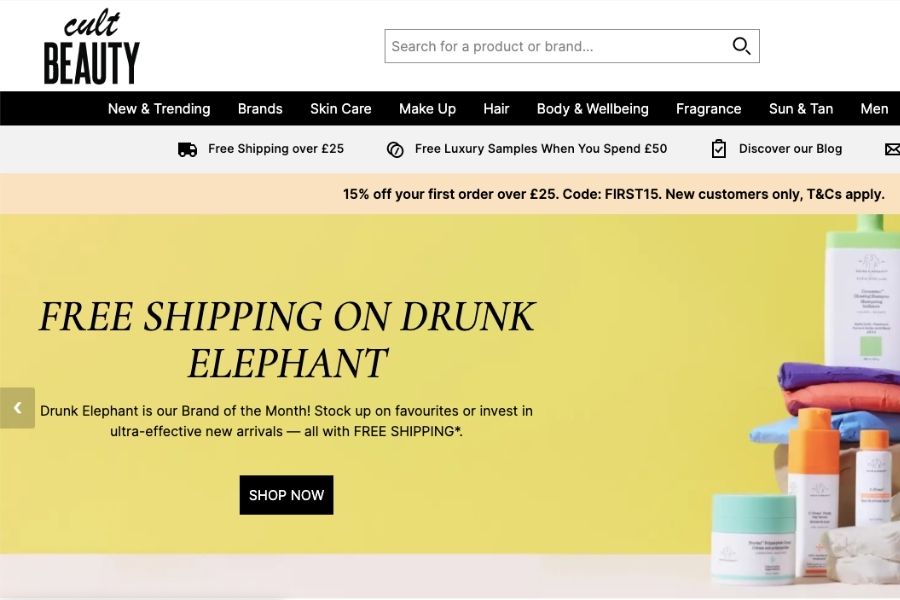Open the newsletter envelope icon
The width and height of the screenshot is (900, 600).
coord(892,148)
